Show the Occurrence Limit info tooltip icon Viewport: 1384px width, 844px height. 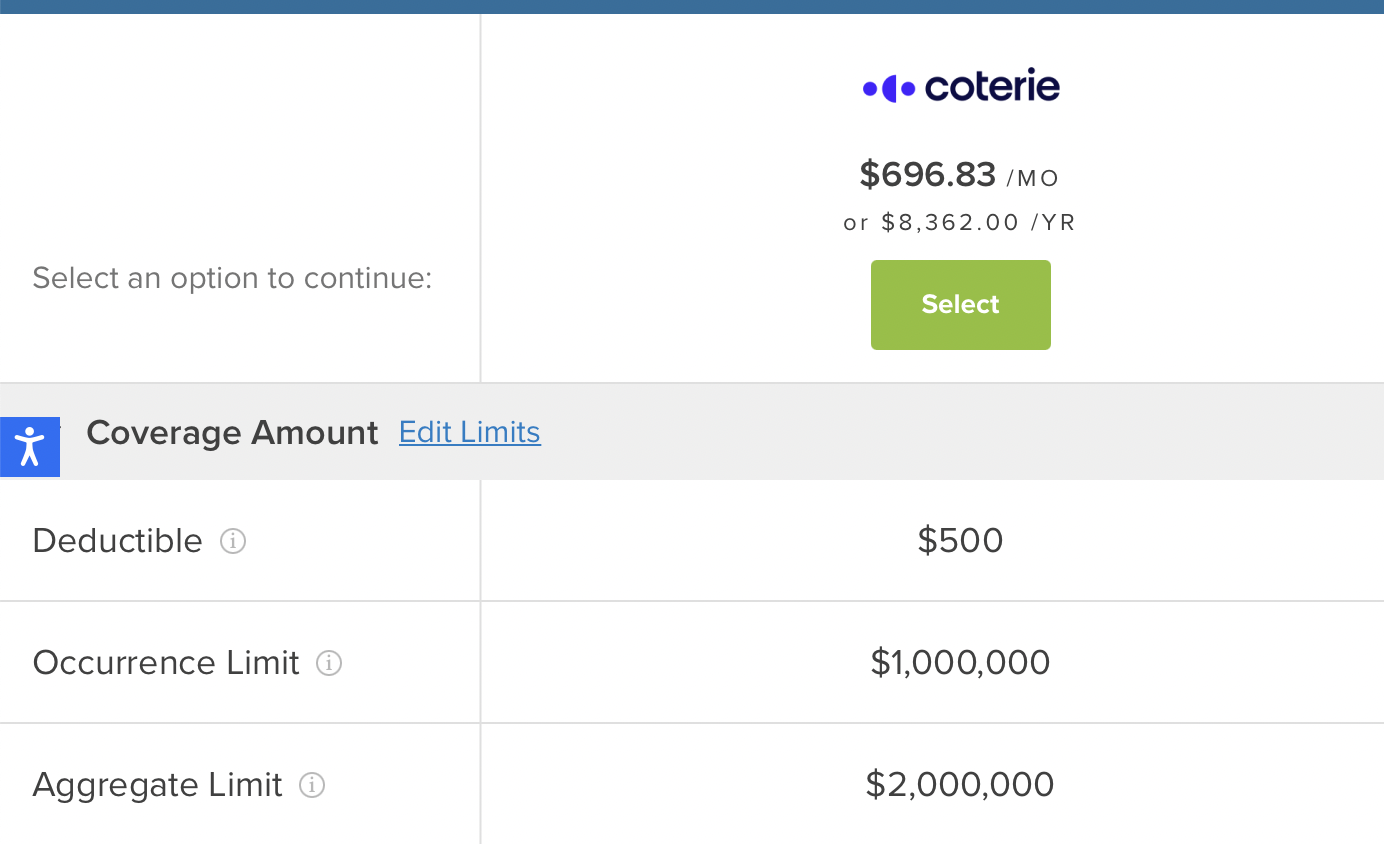coord(329,663)
